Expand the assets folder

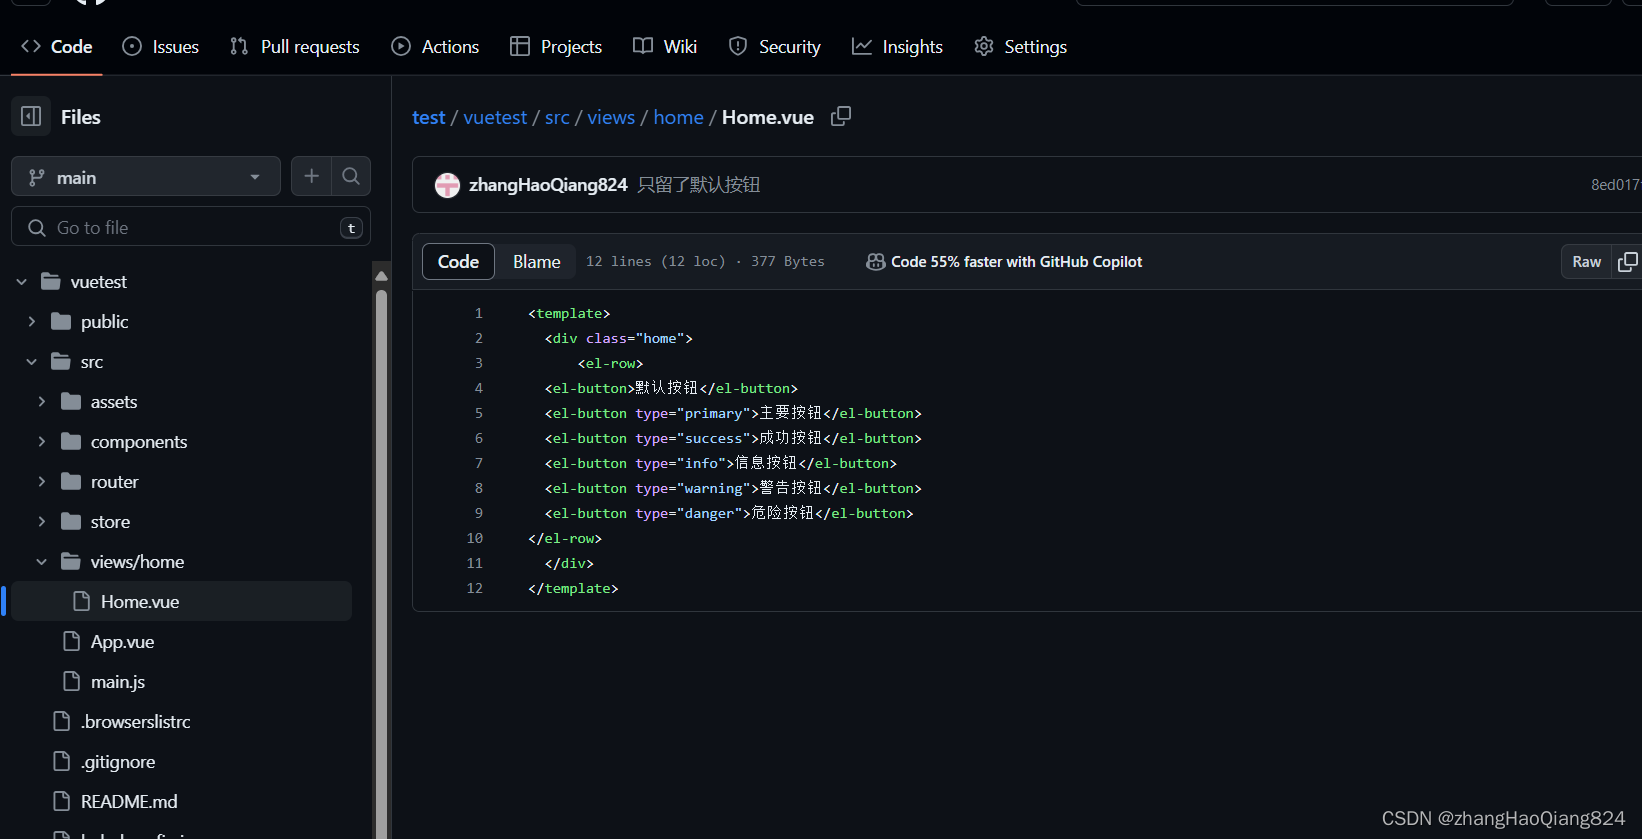coord(42,402)
